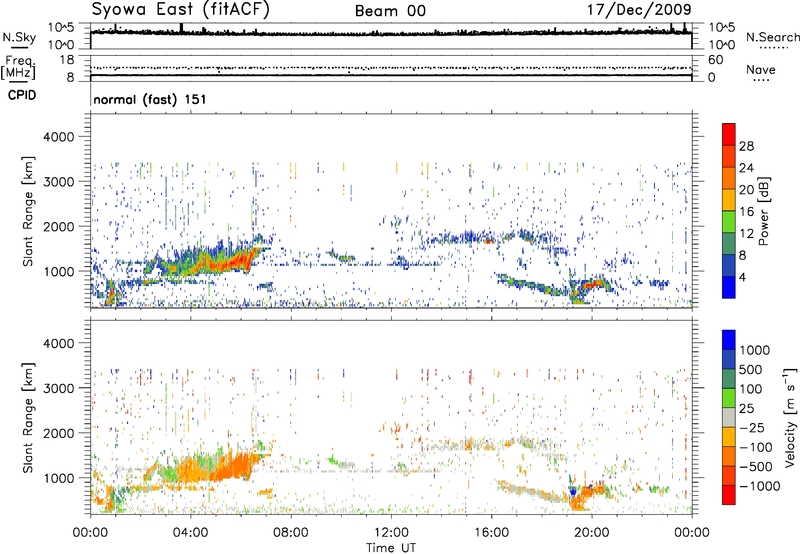This screenshot has width=800, height=554.
Task: Click the '12:00' time axis label
Action: [391, 533]
